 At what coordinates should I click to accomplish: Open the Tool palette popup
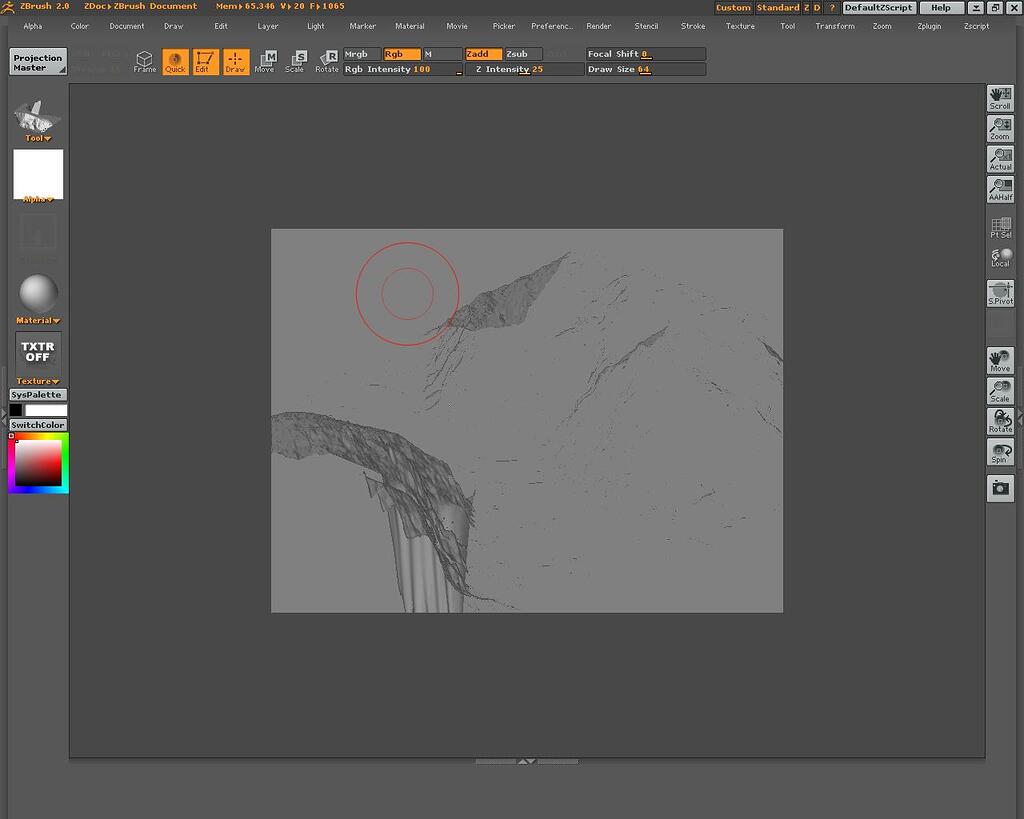(36, 137)
